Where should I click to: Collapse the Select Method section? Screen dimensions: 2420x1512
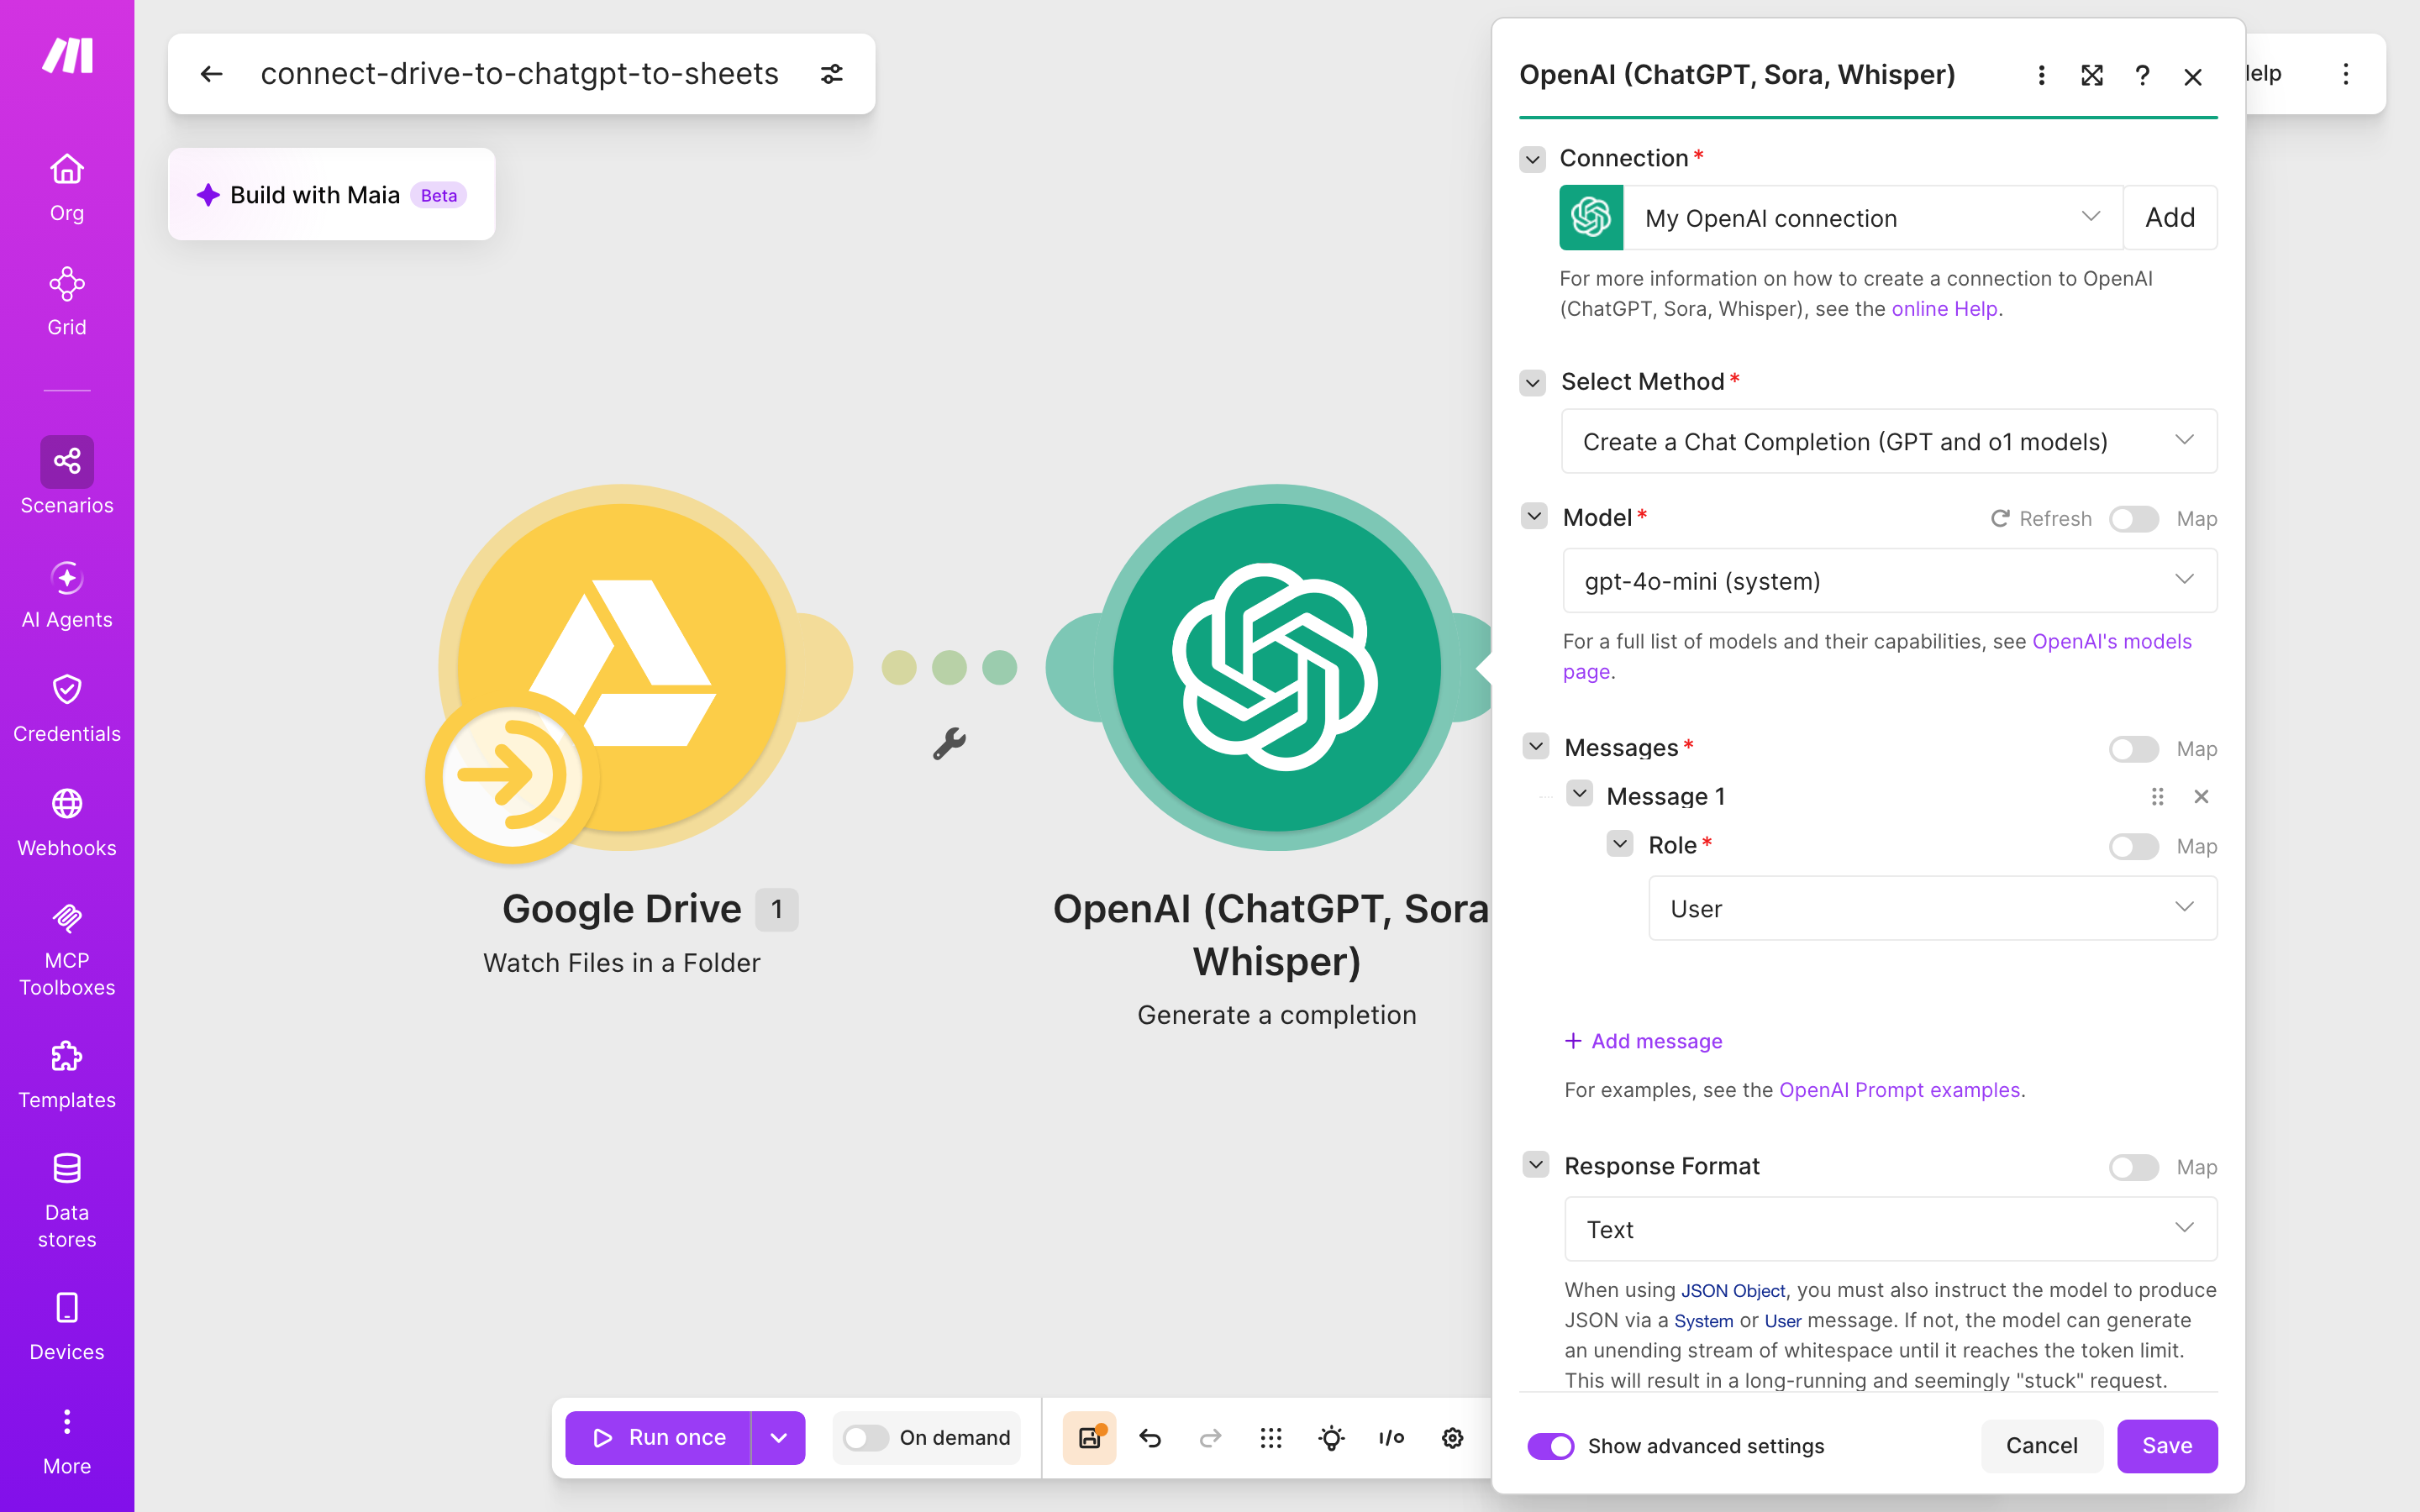click(x=1532, y=382)
